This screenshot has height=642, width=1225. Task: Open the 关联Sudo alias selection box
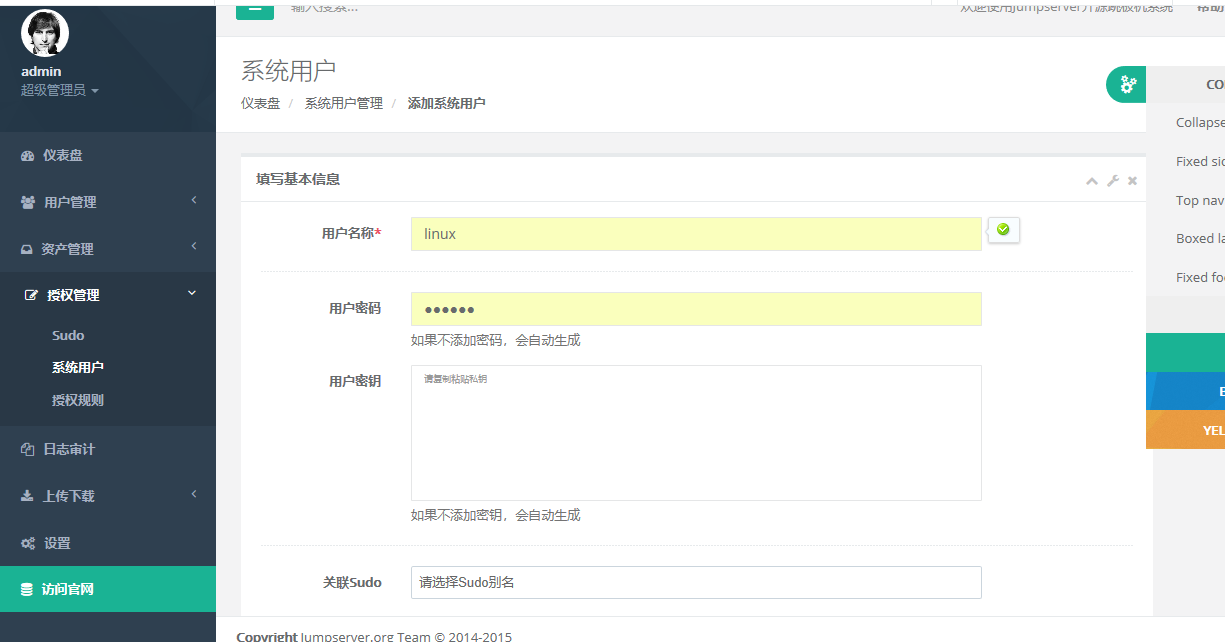click(696, 582)
